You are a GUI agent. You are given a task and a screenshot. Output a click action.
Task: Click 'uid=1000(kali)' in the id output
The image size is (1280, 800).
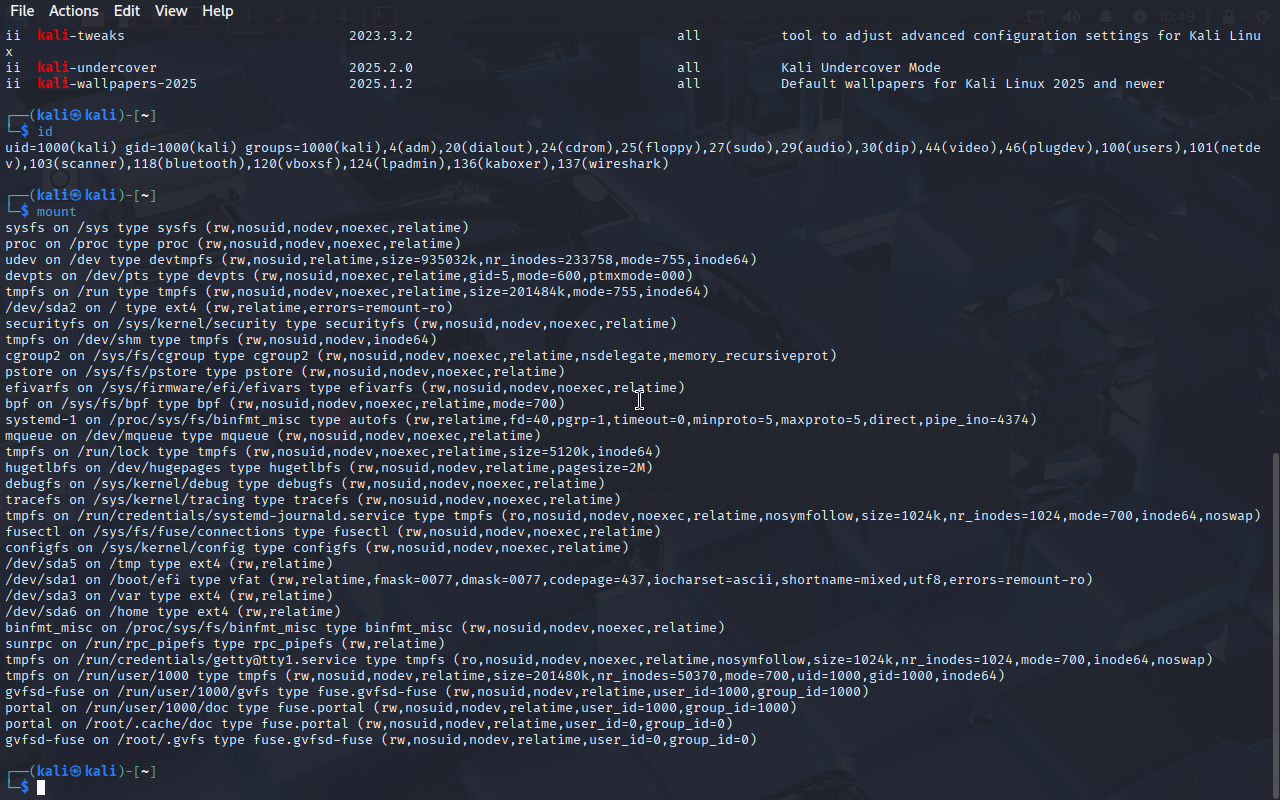click(x=61, y=147)
